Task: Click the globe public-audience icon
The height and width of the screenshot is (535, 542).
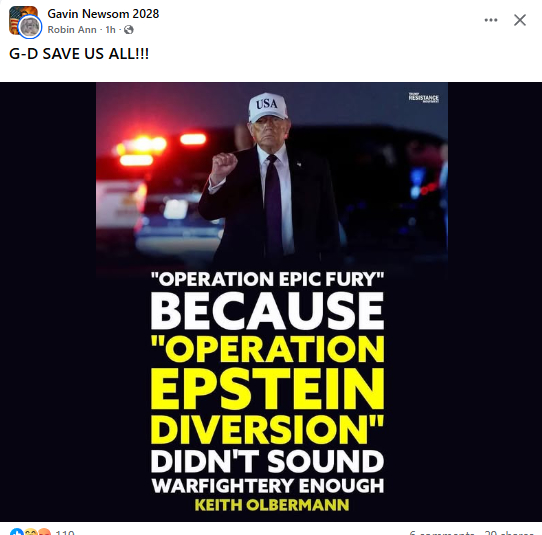Action: point(129,30)
